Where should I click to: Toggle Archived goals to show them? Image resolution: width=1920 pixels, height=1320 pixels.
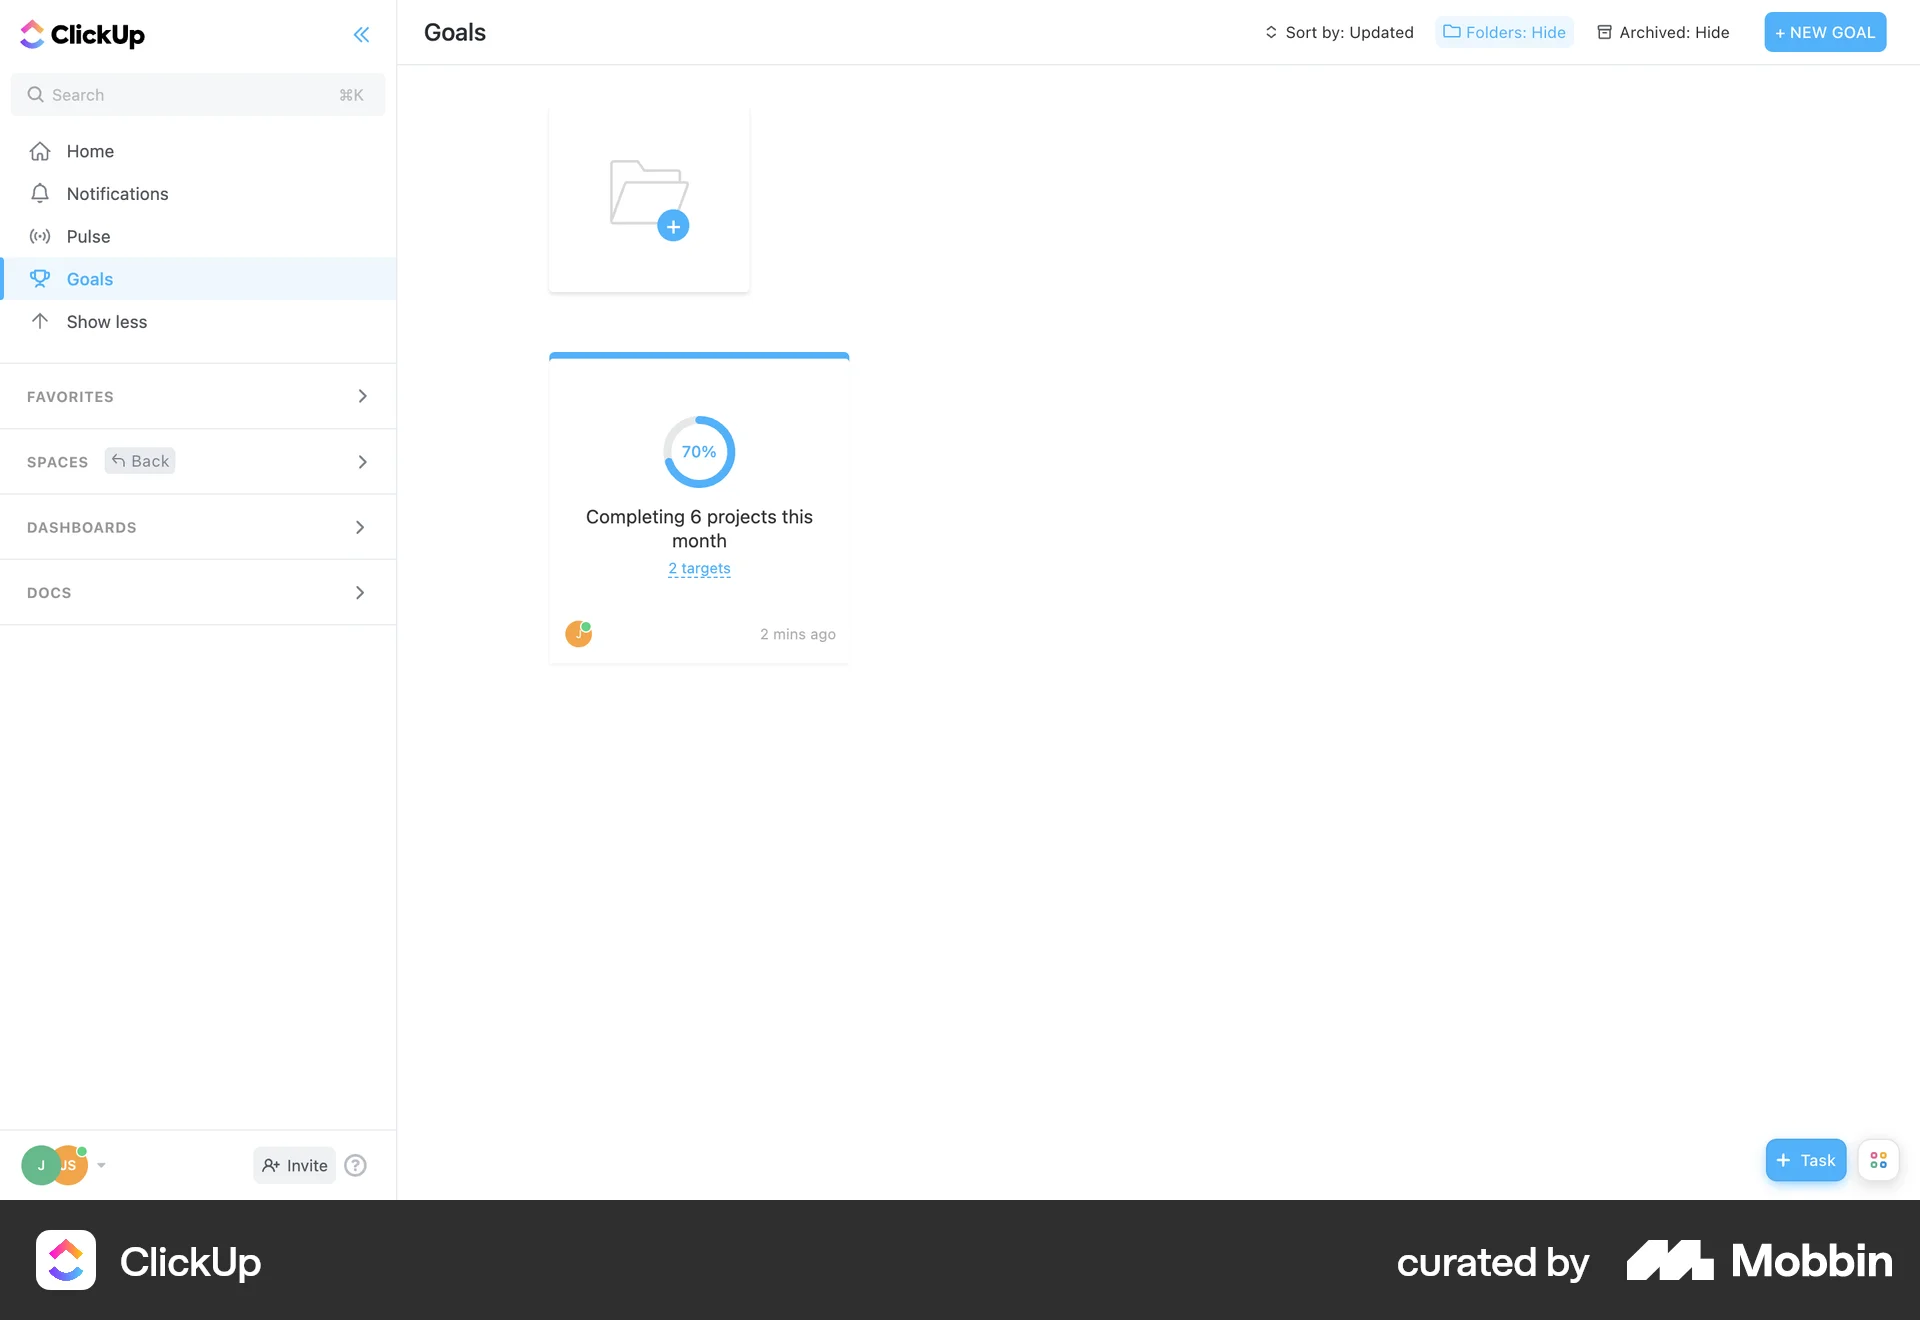tap(1662, 32)
